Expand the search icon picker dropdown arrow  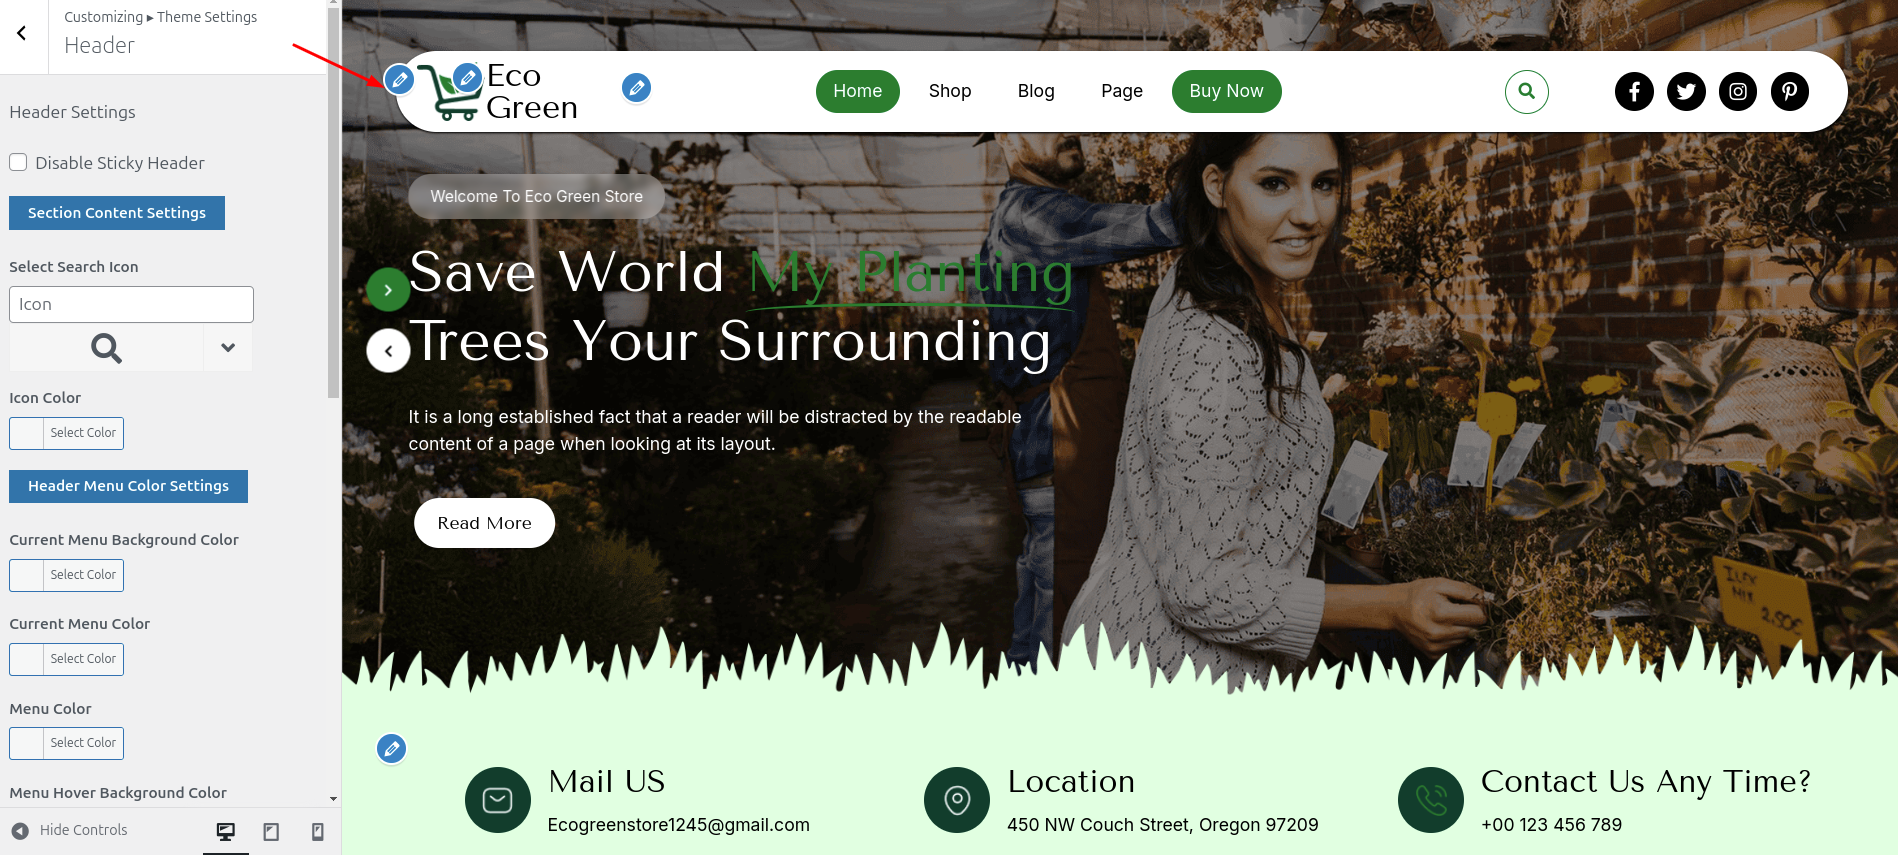click(x=228, y=348)
